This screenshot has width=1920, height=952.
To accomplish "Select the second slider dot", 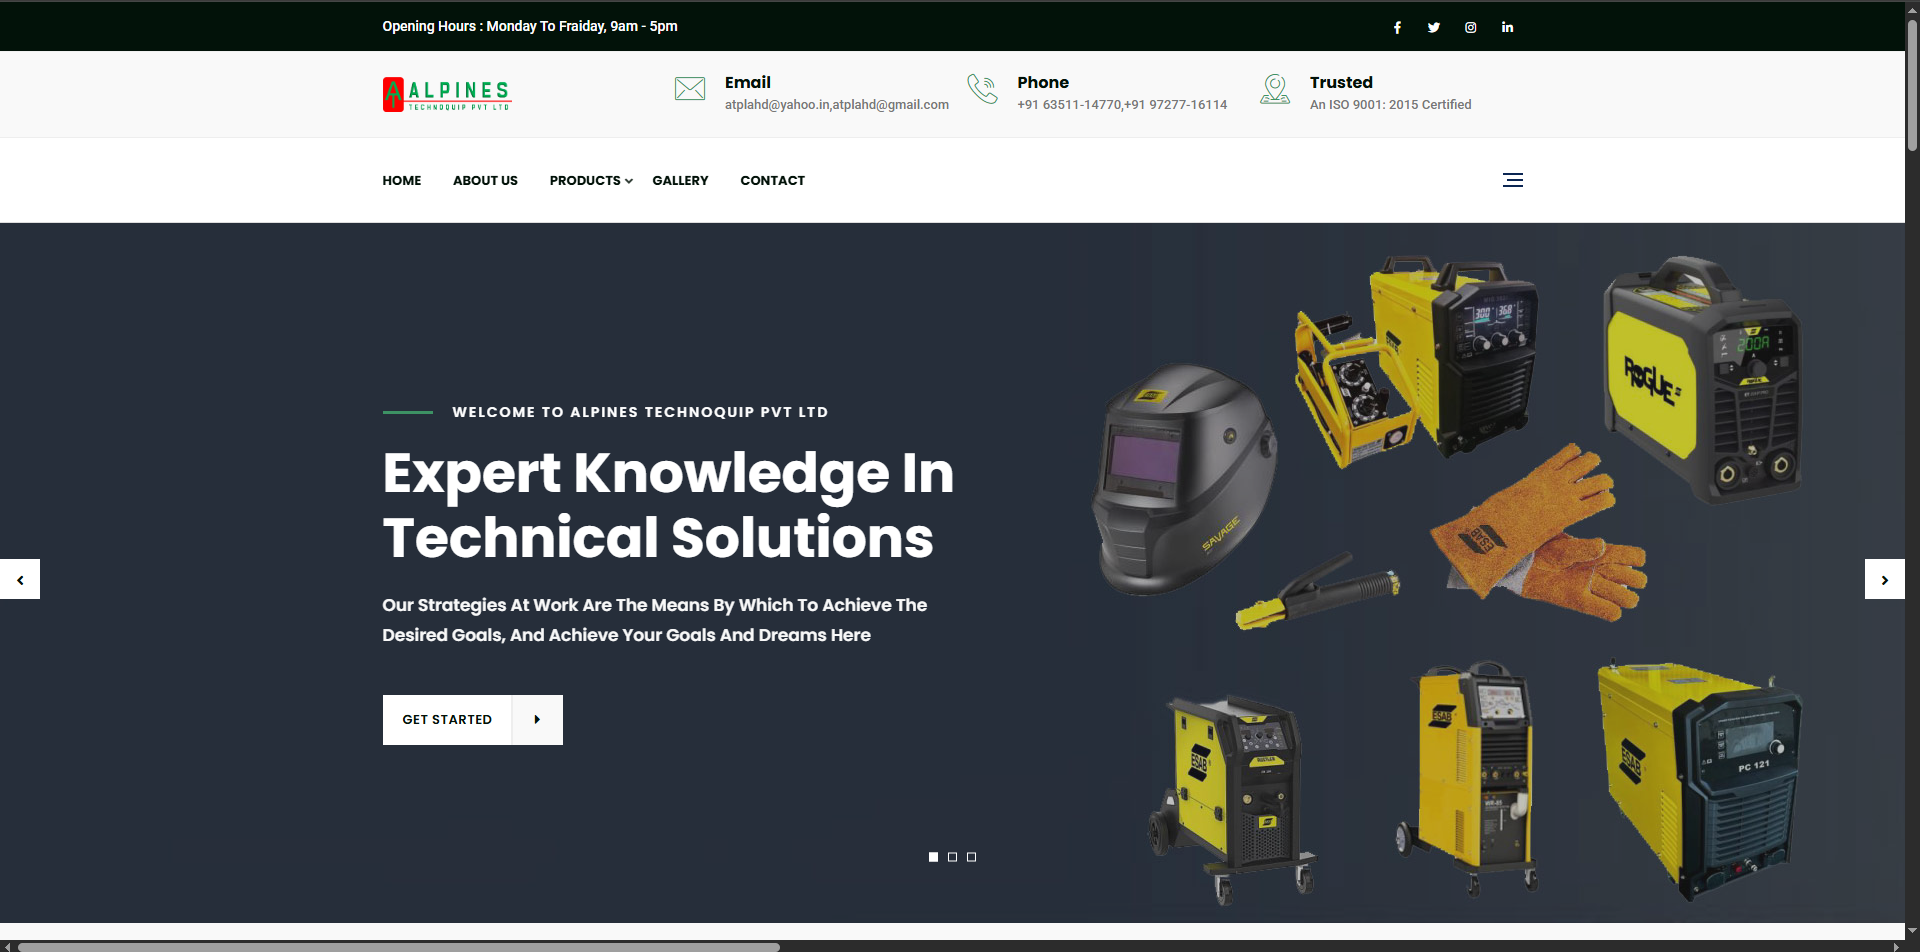I will coord(952,857).
